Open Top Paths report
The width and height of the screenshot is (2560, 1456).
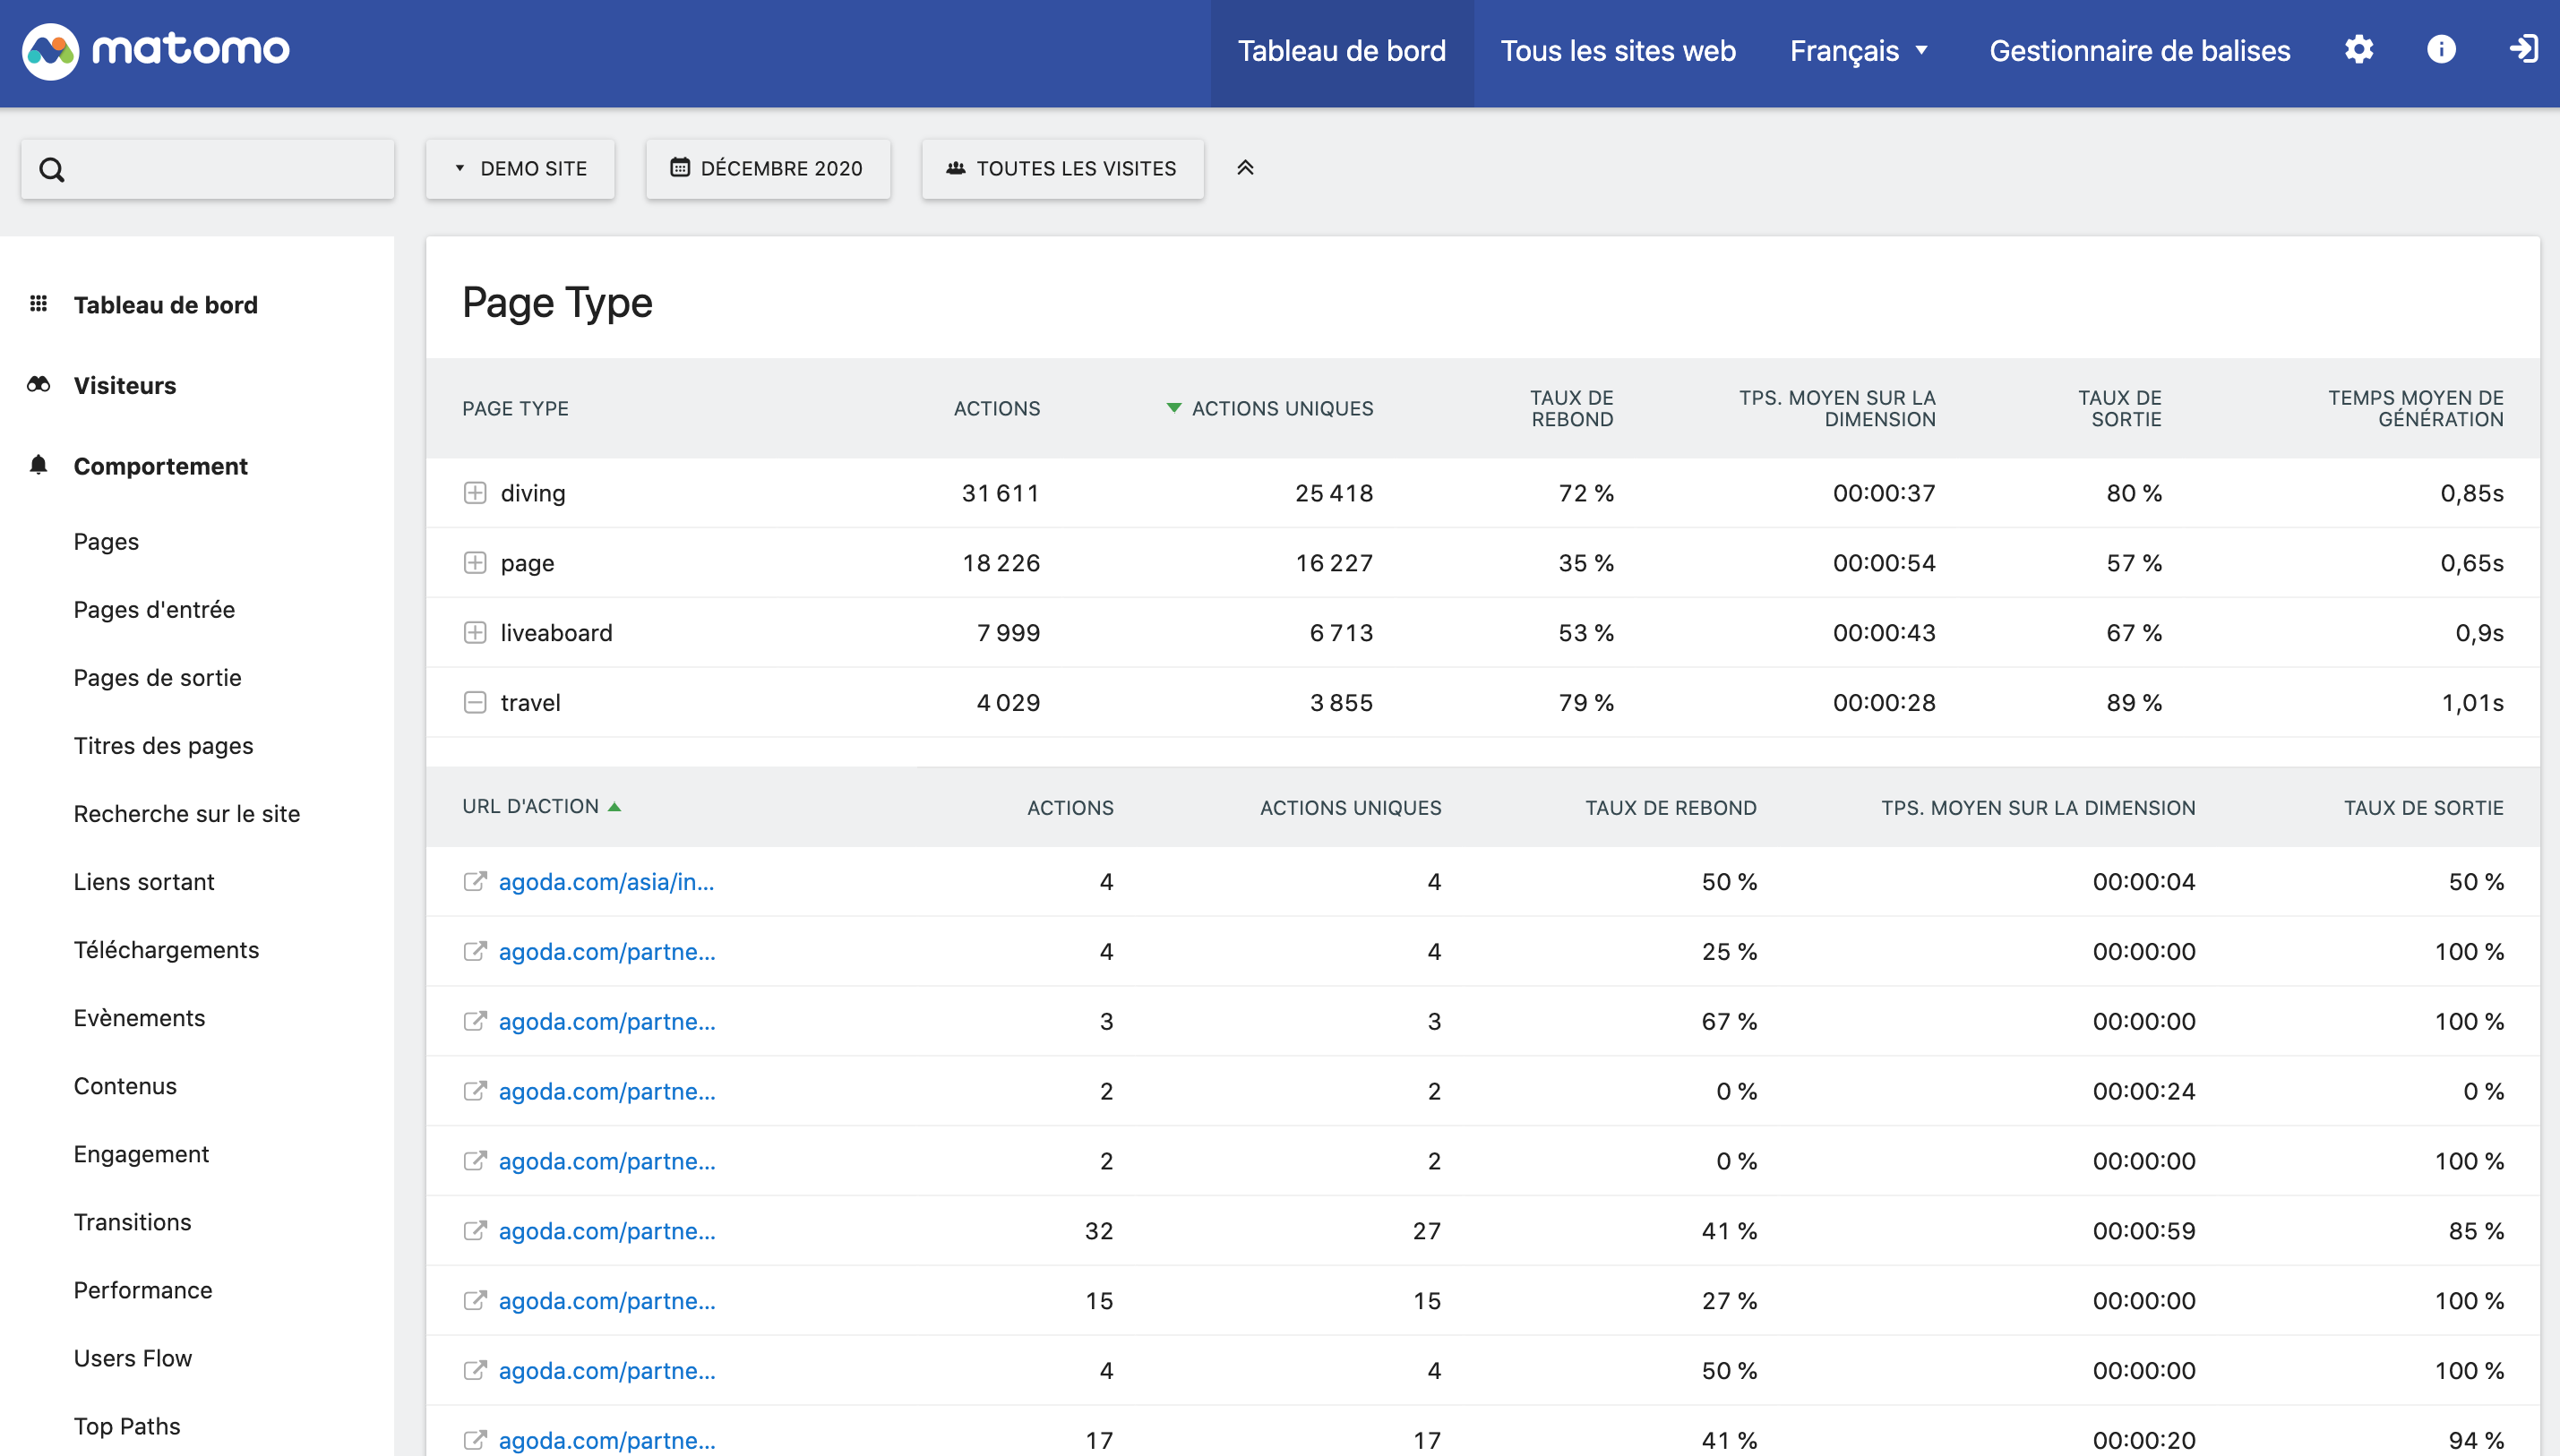point(127,1426)
